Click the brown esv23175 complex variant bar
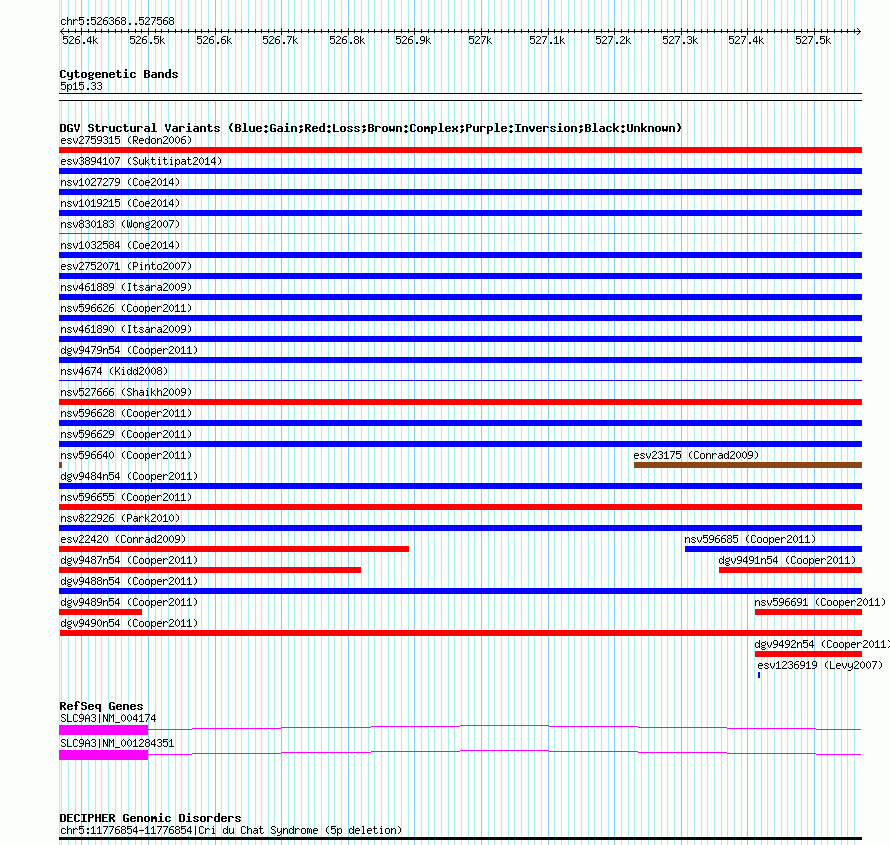Viewport: 890px width, 845px height. pos(748,465)
